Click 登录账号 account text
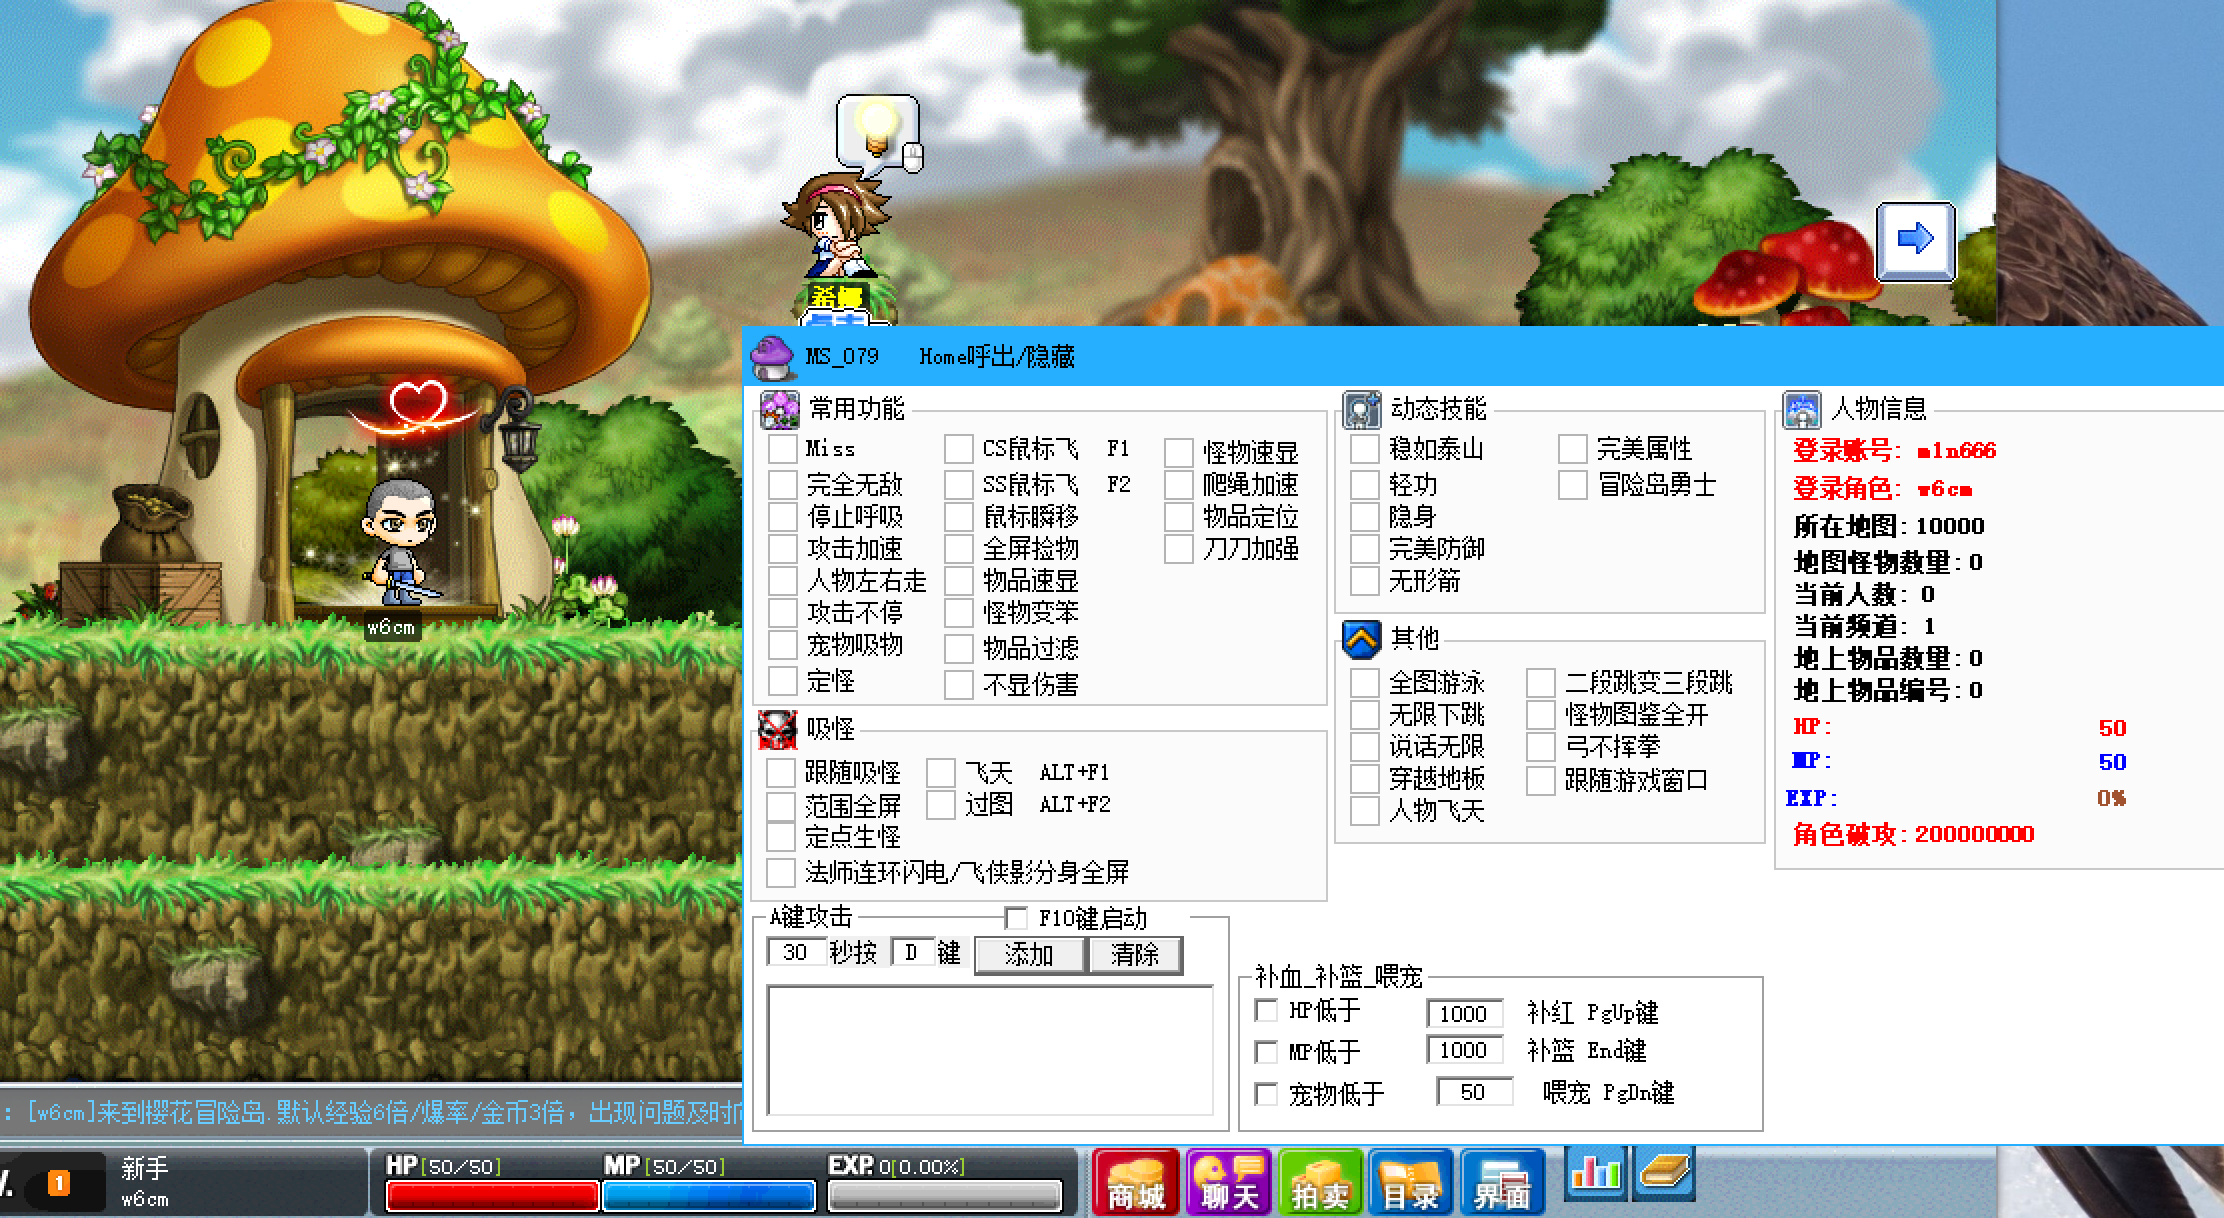2224x1218 pixels. tap(1895, 451)
